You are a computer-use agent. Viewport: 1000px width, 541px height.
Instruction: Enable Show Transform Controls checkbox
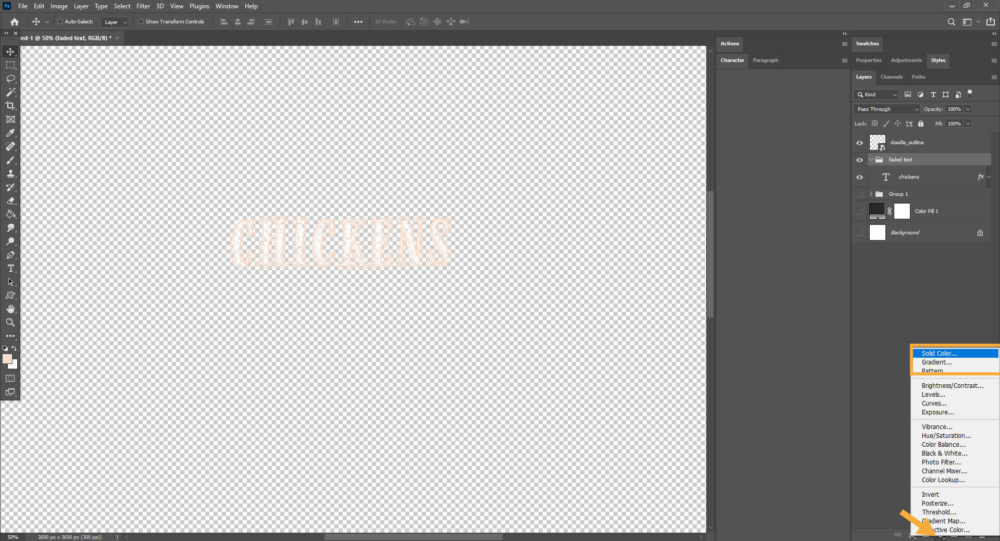140,21
